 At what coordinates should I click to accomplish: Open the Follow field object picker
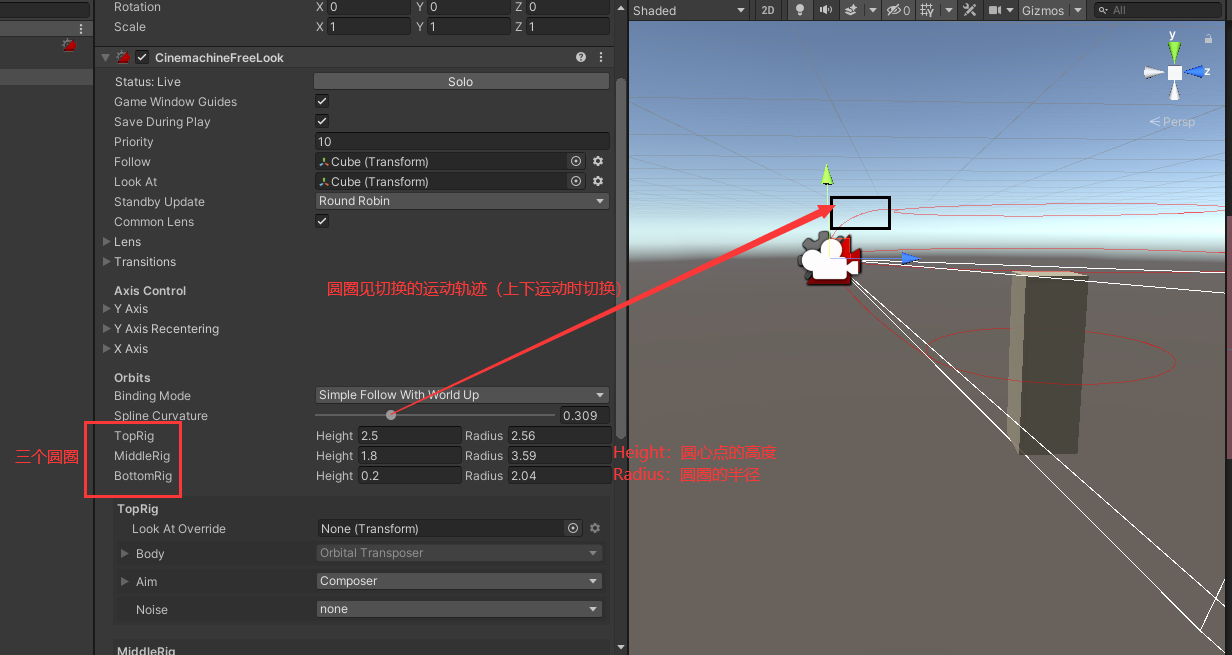click(575, 161)
